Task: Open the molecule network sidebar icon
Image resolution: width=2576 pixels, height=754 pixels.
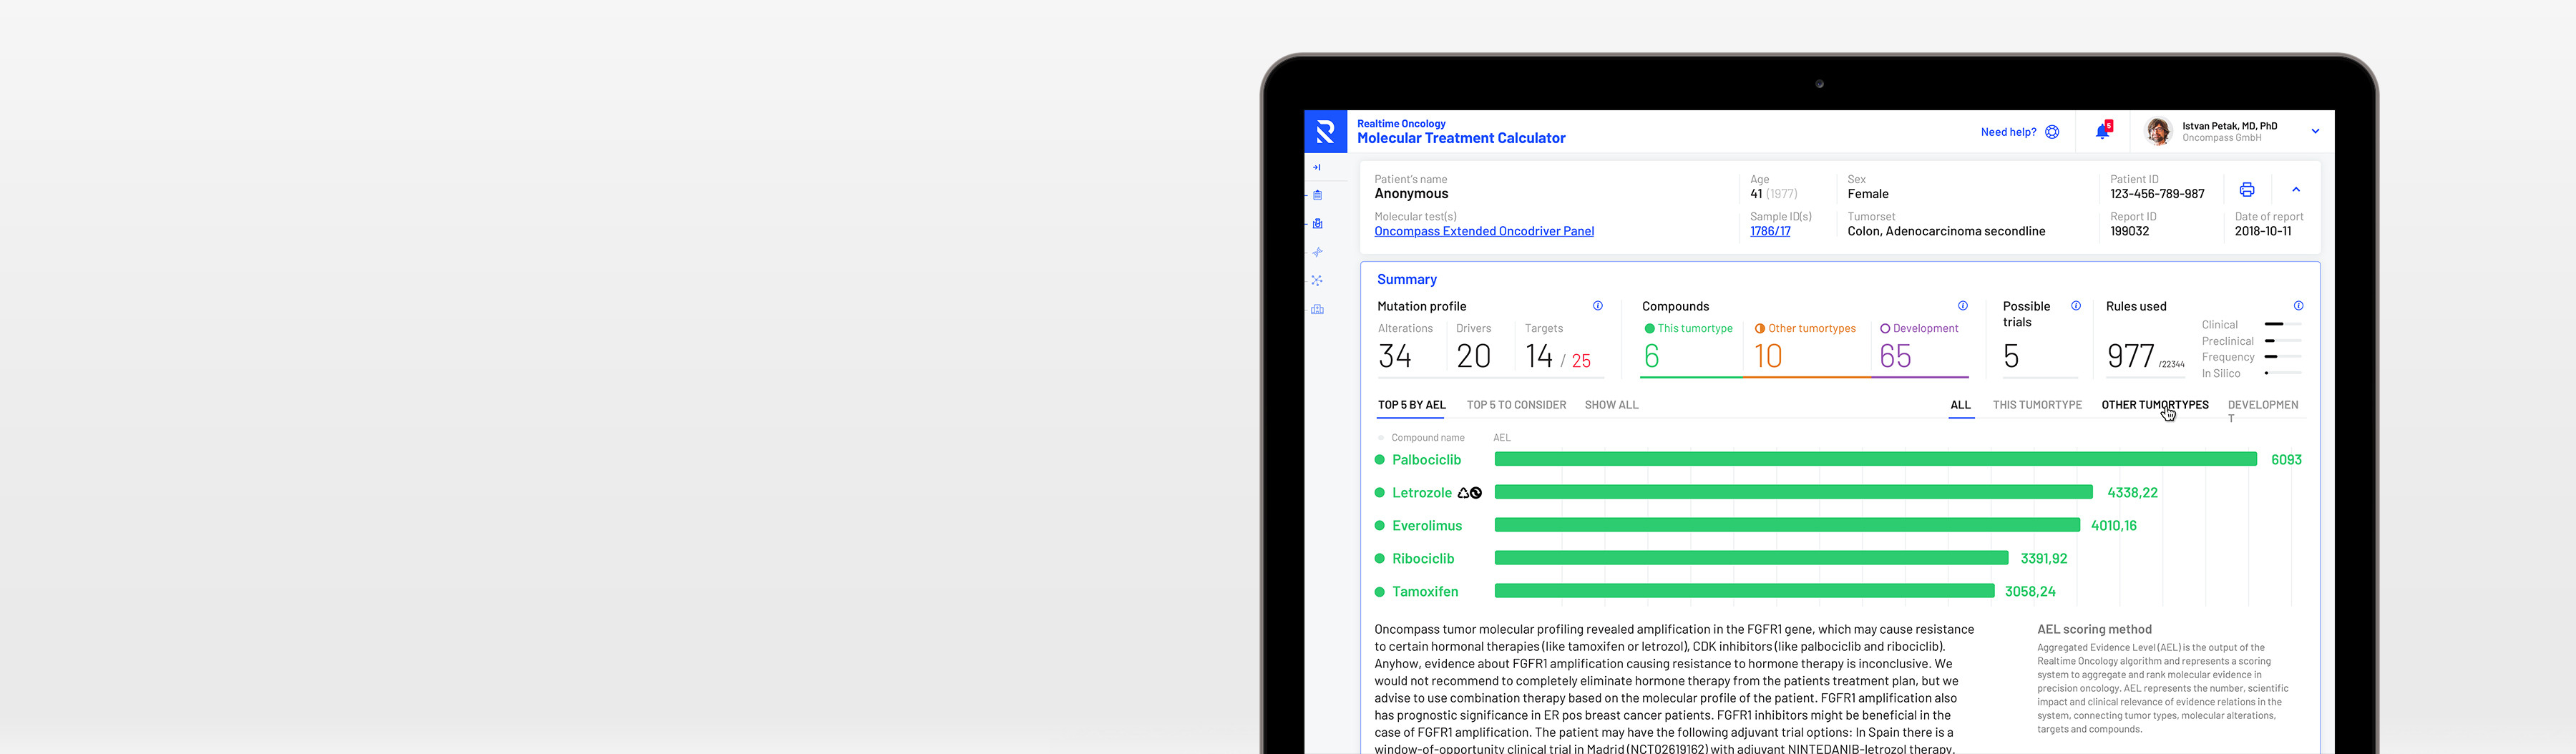Action: 1317,281
